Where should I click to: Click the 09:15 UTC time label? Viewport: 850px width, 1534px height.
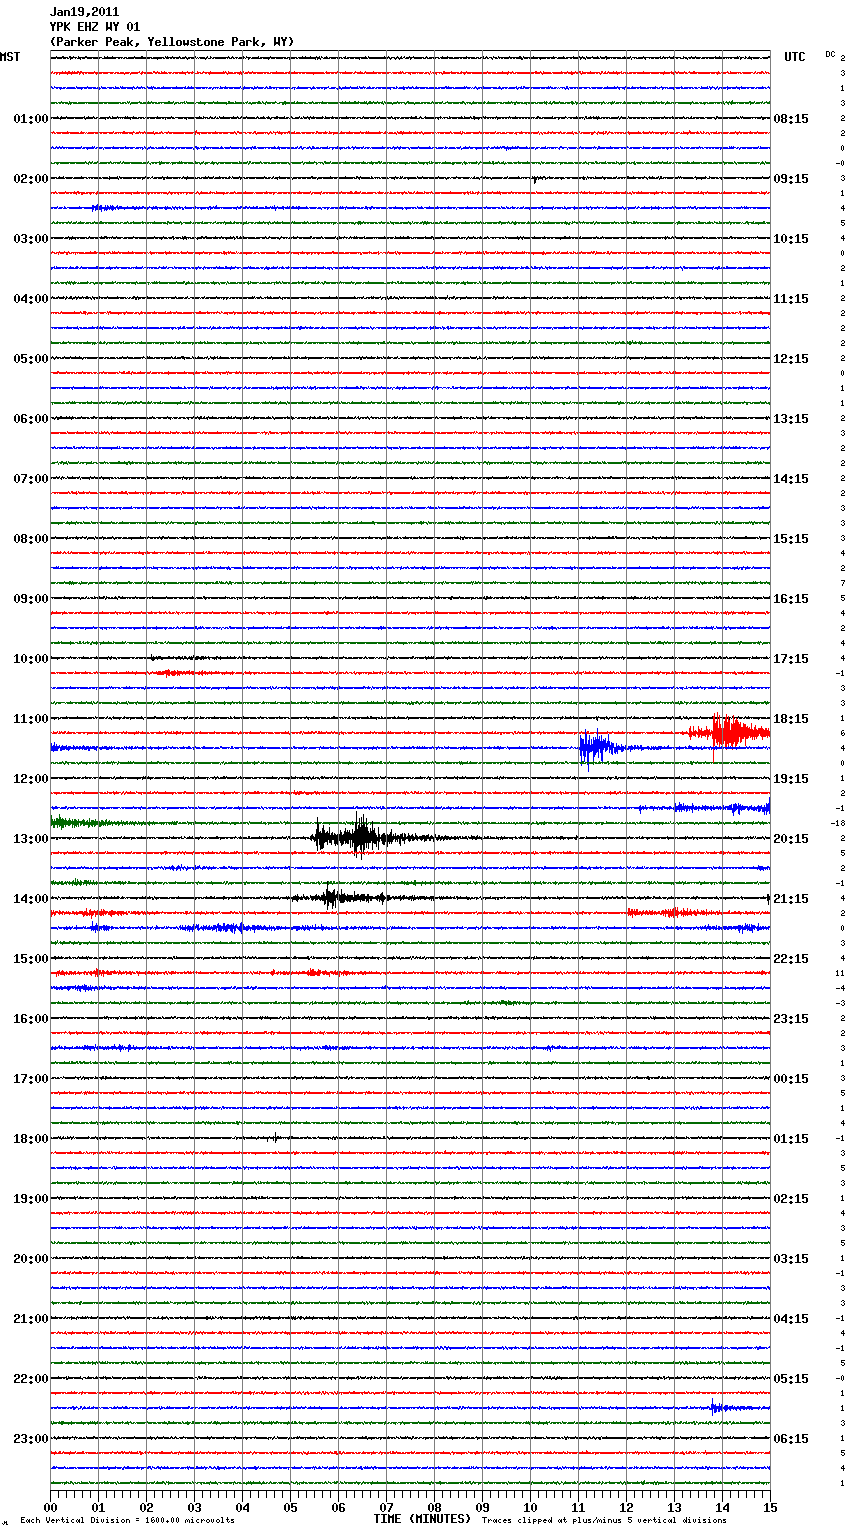(791, 179)
